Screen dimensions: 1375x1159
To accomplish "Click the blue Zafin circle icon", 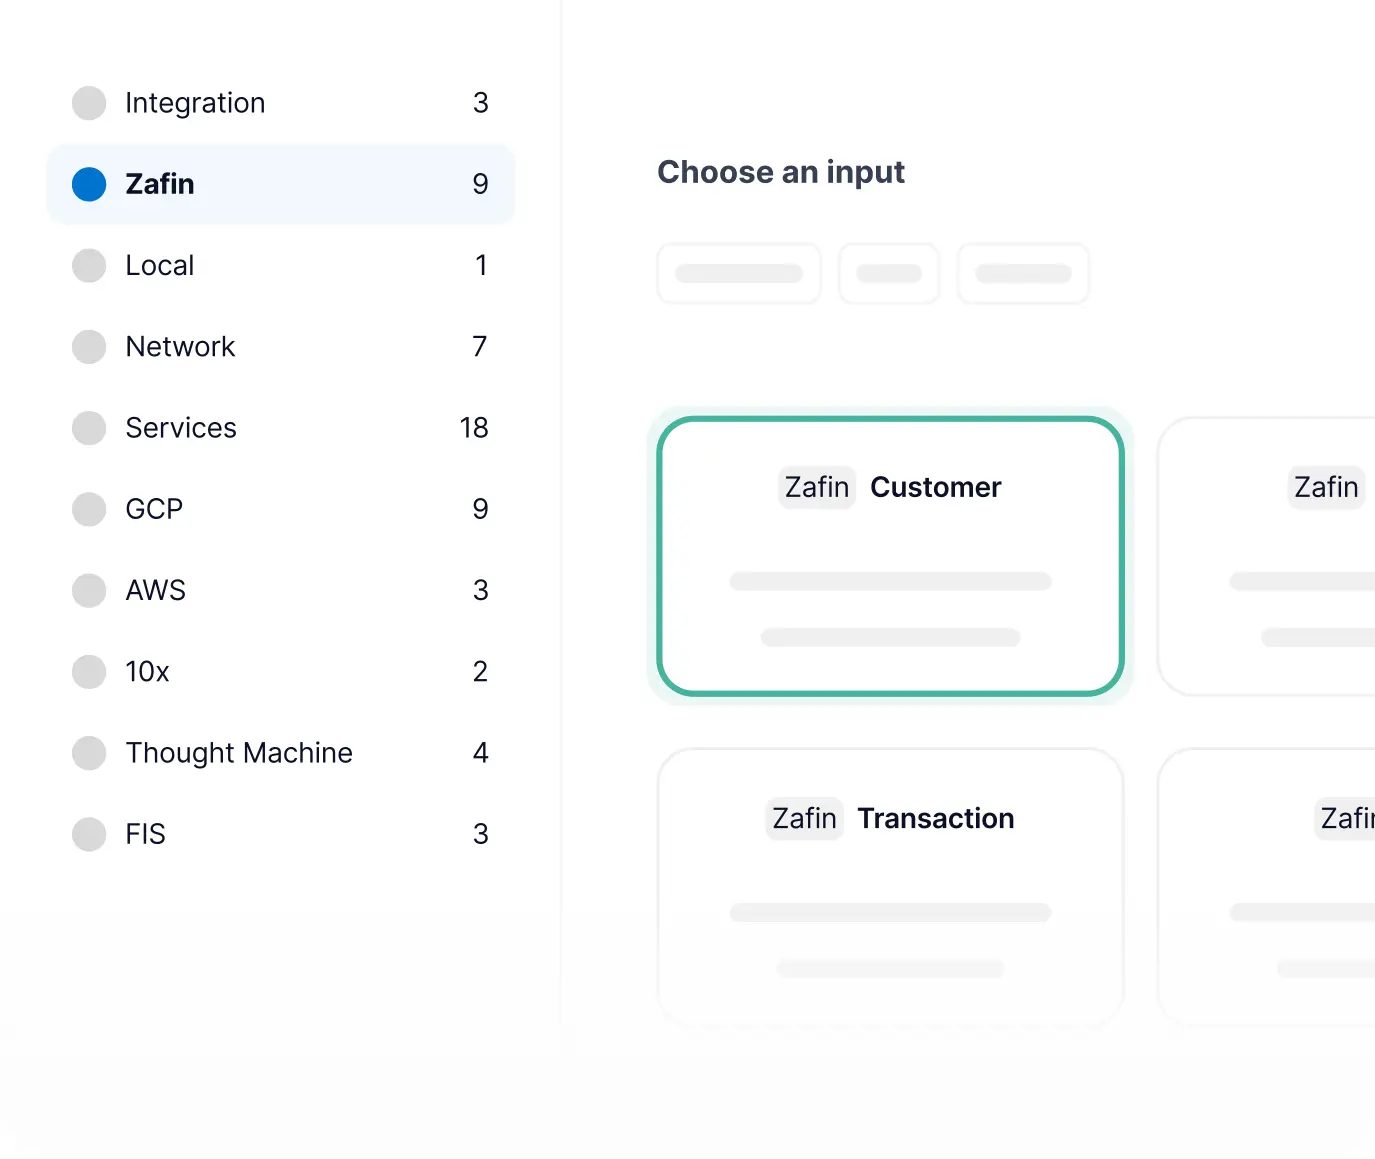I will tap(89, 184).
